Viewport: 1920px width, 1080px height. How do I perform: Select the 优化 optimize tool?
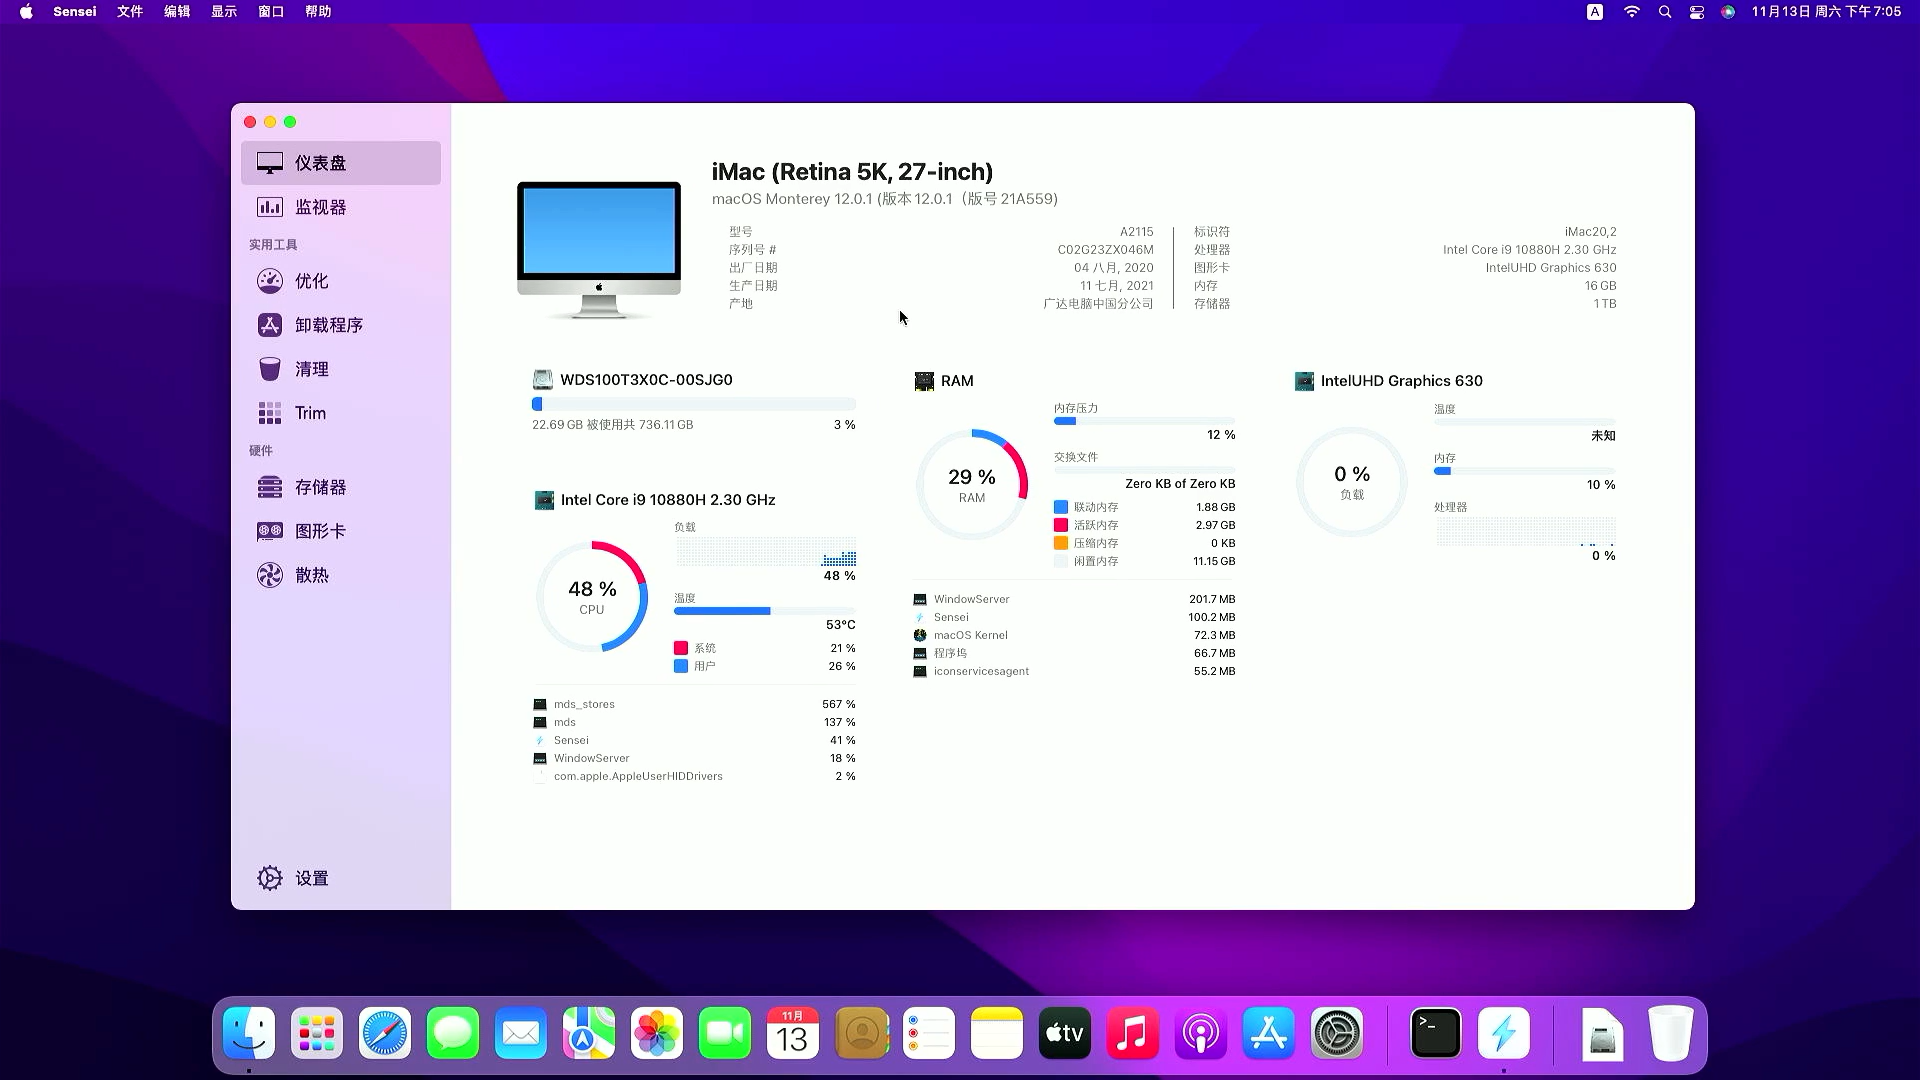[311, 281]
